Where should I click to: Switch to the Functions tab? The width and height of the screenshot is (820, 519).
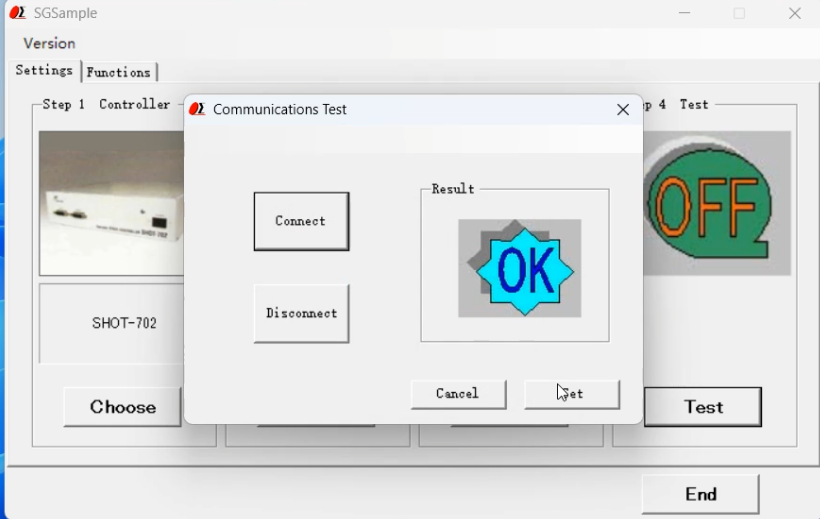(x=118, y=72)
